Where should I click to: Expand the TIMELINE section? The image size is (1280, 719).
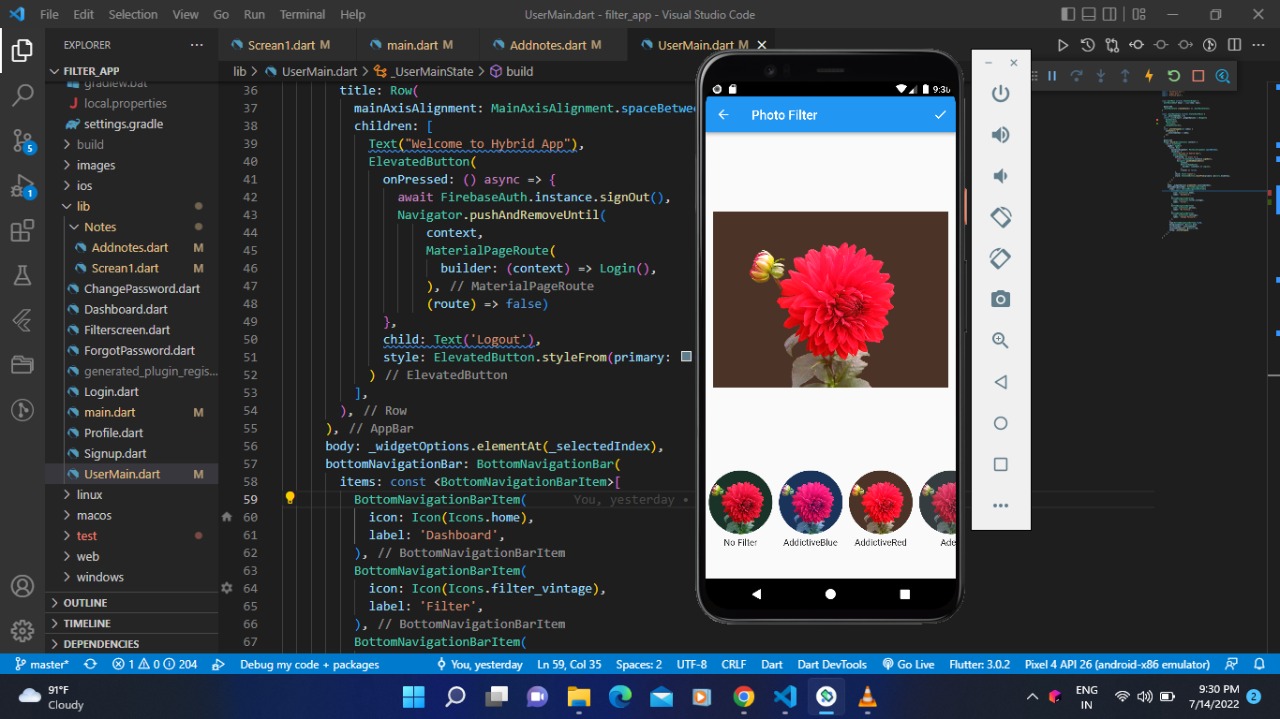pyautogui.click(x=131, y=623)
